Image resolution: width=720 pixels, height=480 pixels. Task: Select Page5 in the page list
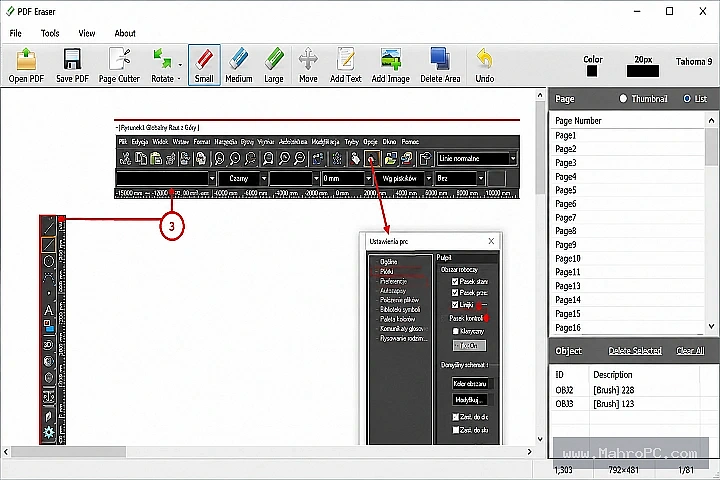coord(627,190)
